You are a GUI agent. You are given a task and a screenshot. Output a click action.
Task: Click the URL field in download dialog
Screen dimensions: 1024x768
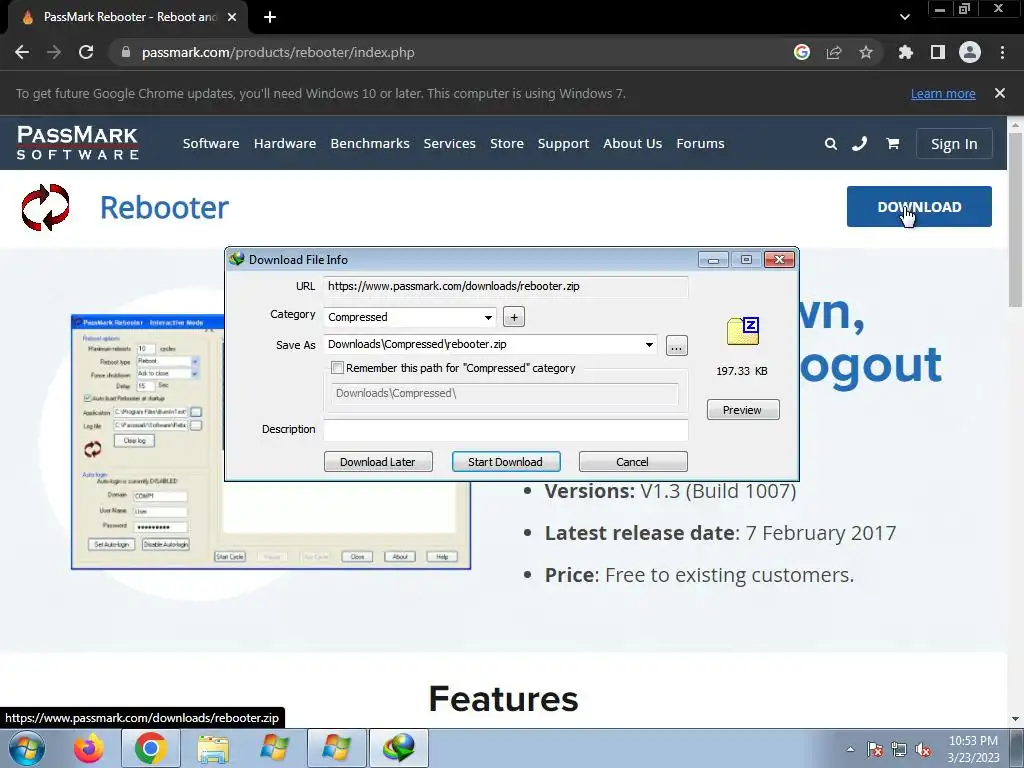tap(505, 286)
